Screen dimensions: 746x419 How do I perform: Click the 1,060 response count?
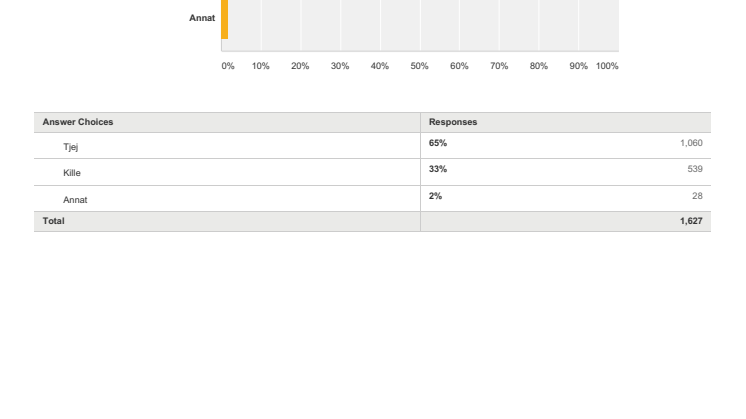pyautogui.click(x=691, y=143)
